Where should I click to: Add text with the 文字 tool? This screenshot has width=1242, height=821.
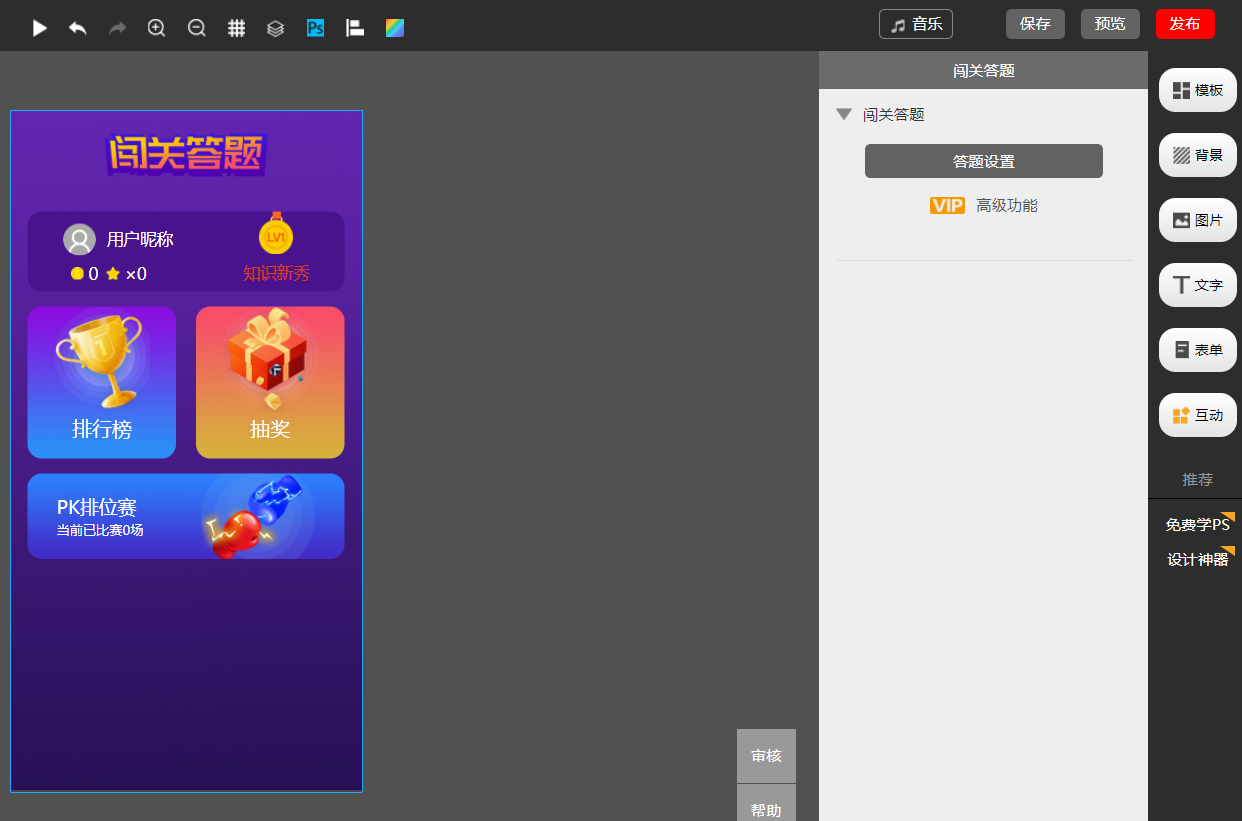click(x=1198, y=285)
